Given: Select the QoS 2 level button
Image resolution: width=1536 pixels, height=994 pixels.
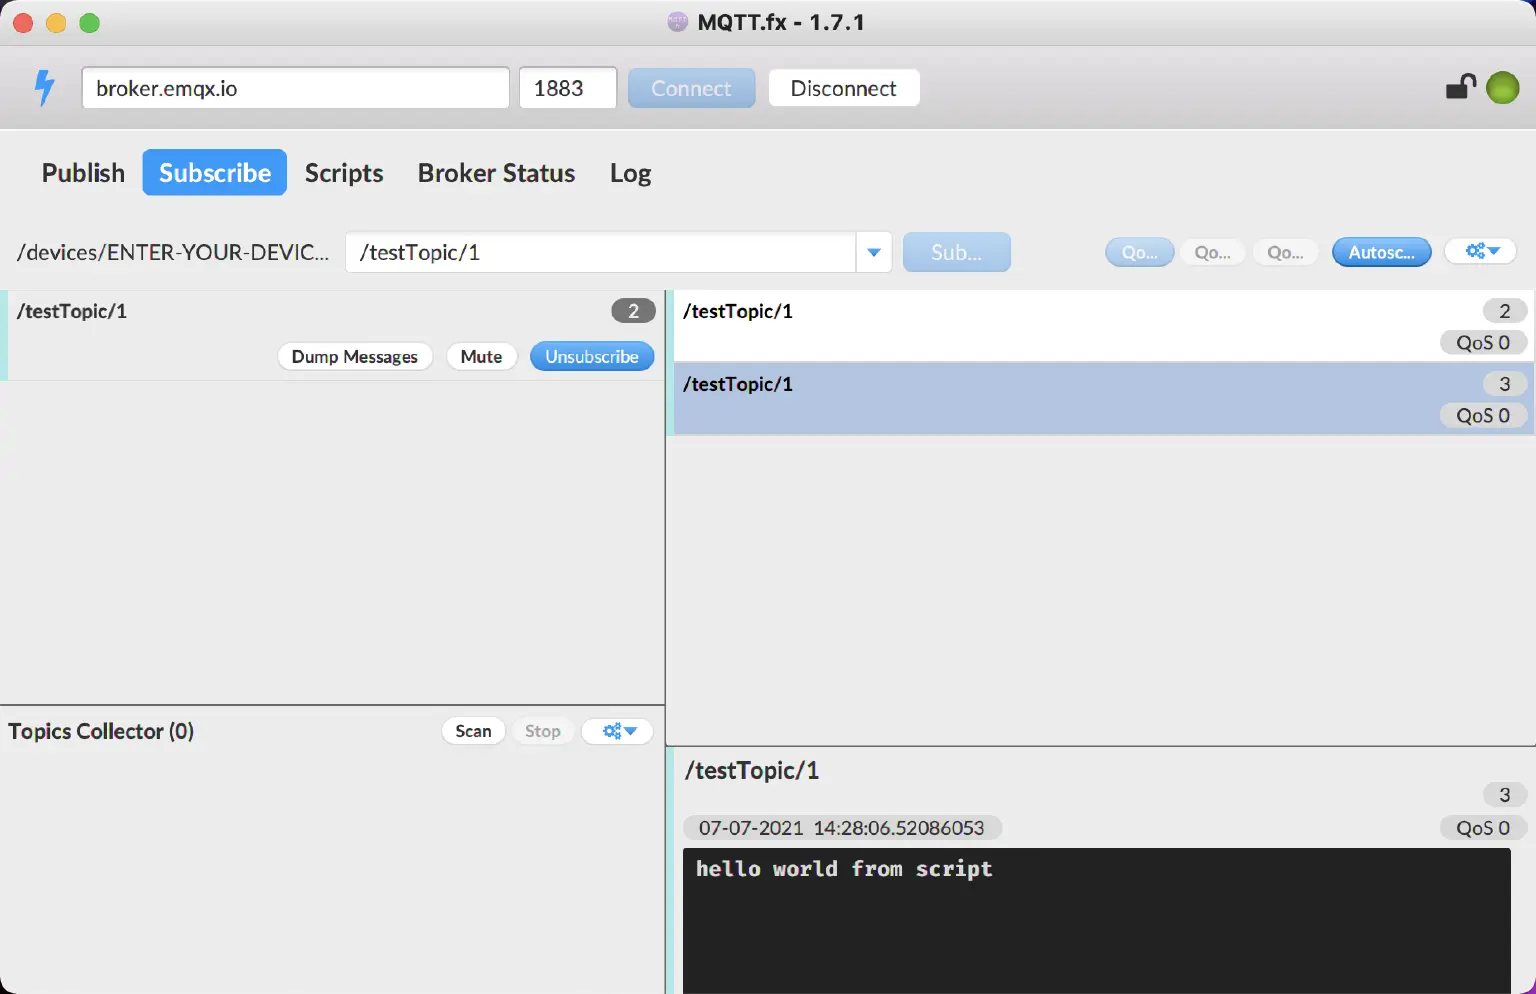Looking at the screenshot, I should tap(1285, 252).
